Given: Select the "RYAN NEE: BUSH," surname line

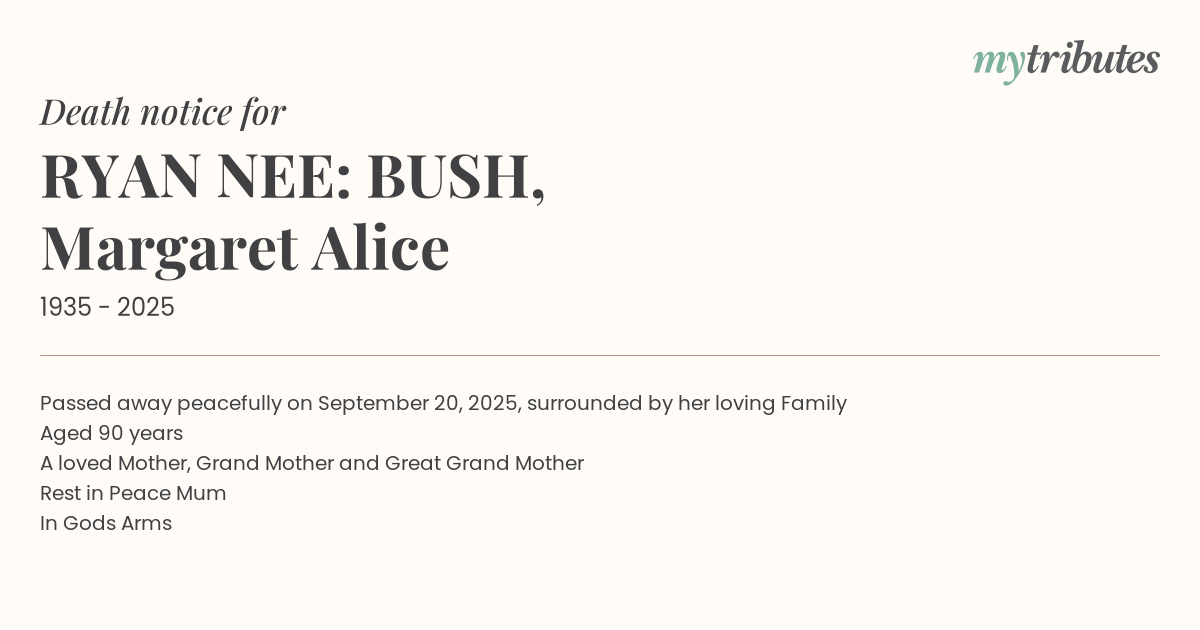Looking at the screenshot, I should point(293,176).
